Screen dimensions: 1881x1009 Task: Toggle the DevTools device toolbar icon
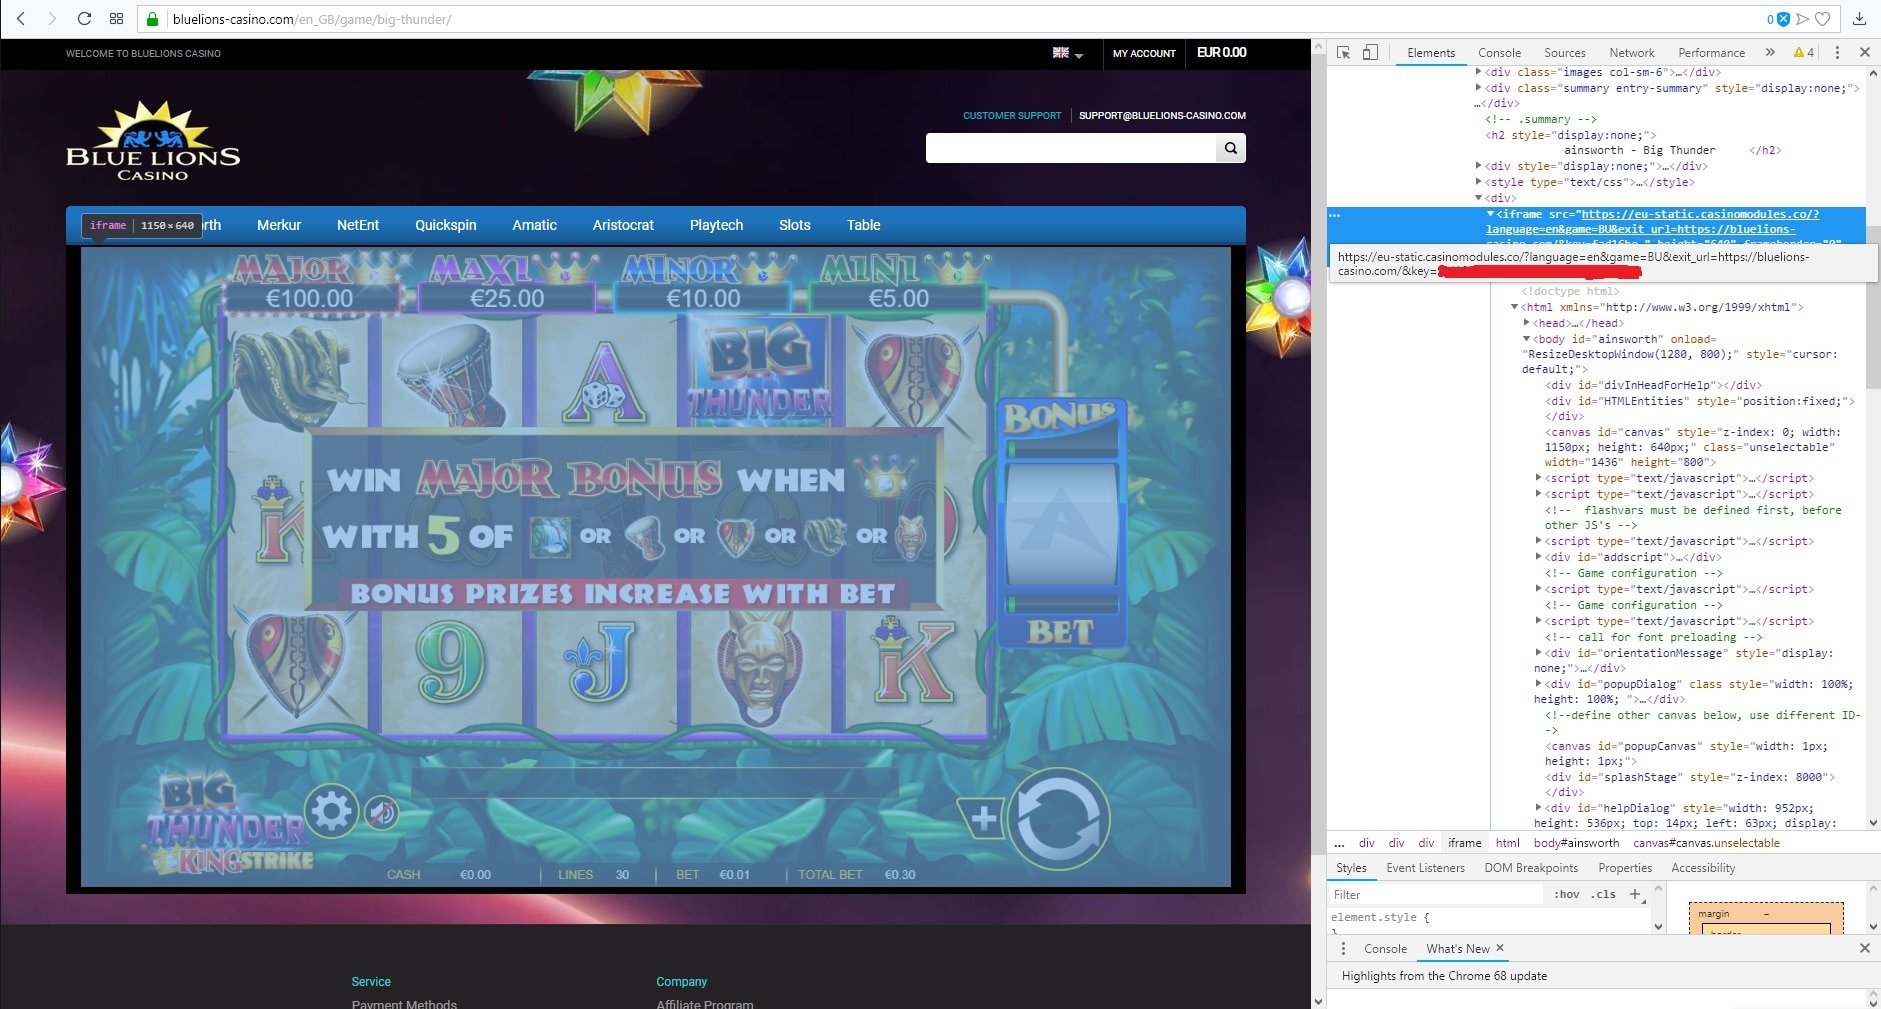pos(1370,52)
